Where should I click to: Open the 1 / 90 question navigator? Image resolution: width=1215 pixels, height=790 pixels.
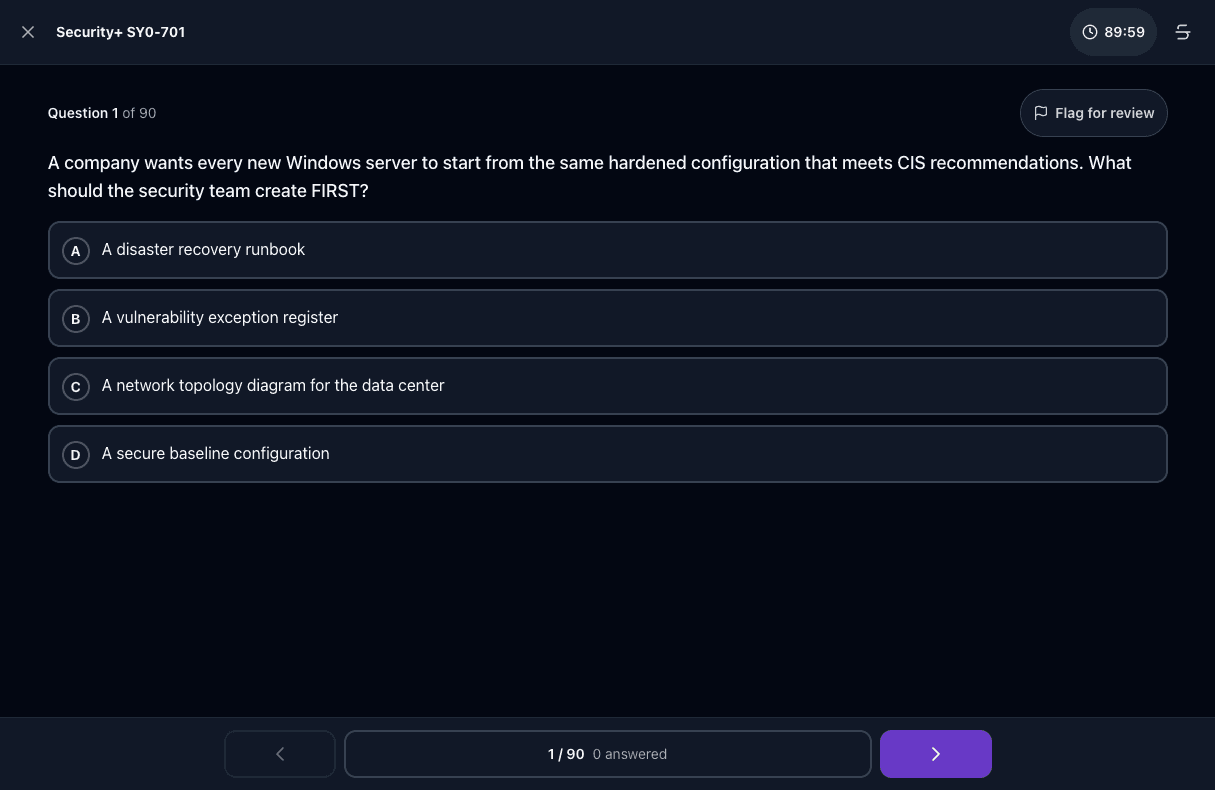[x=608, y=754]
